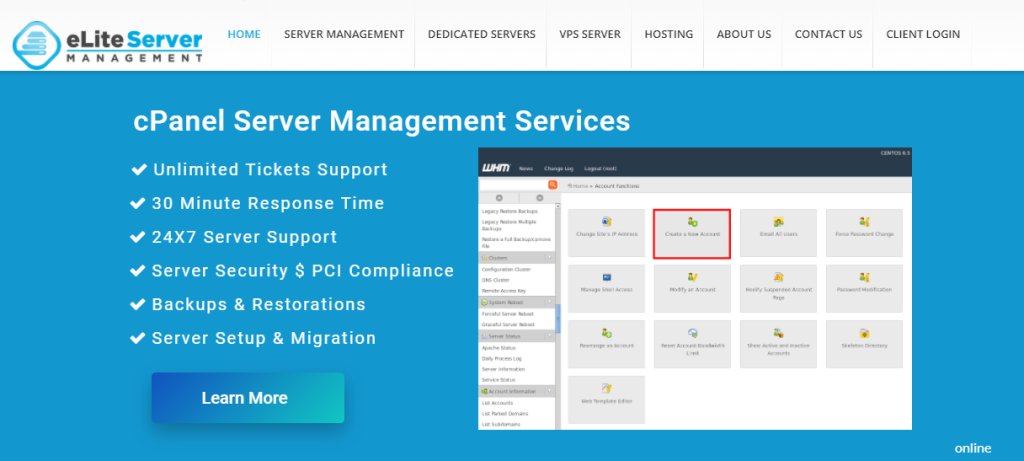
Task: Select Configuration Cluster in sidebar
Action: coord(506,269)
